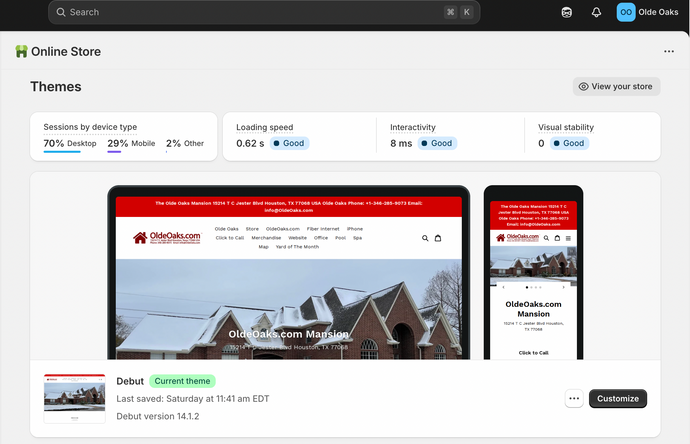Click the 29% Mobile sessions value
The image size is (690, 444).
coord(131,143)
